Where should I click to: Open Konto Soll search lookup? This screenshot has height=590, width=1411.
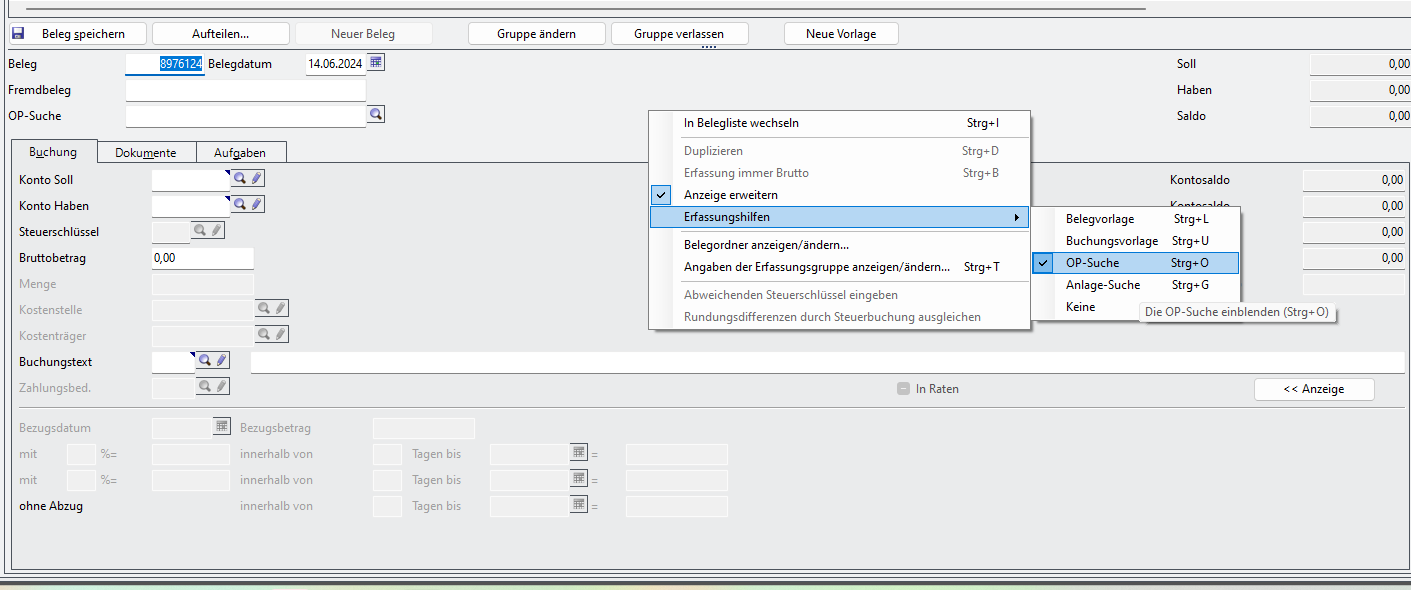[240, 178]
